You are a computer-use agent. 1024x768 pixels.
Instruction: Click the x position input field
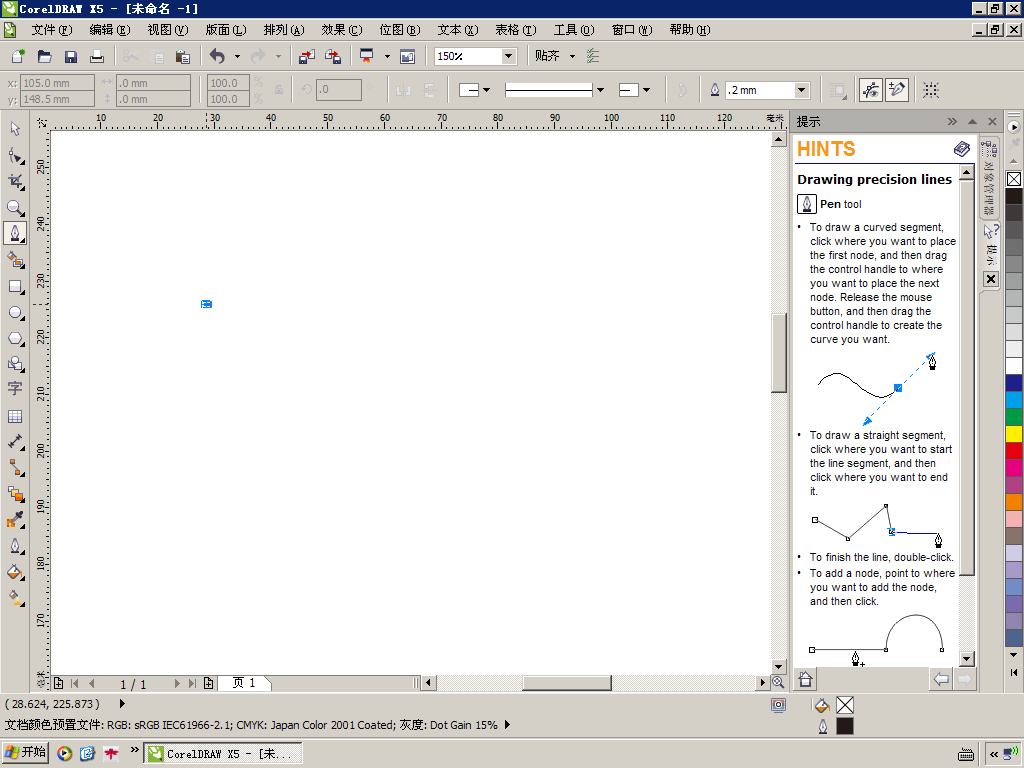pyautogui.click(x=57, y=83)
